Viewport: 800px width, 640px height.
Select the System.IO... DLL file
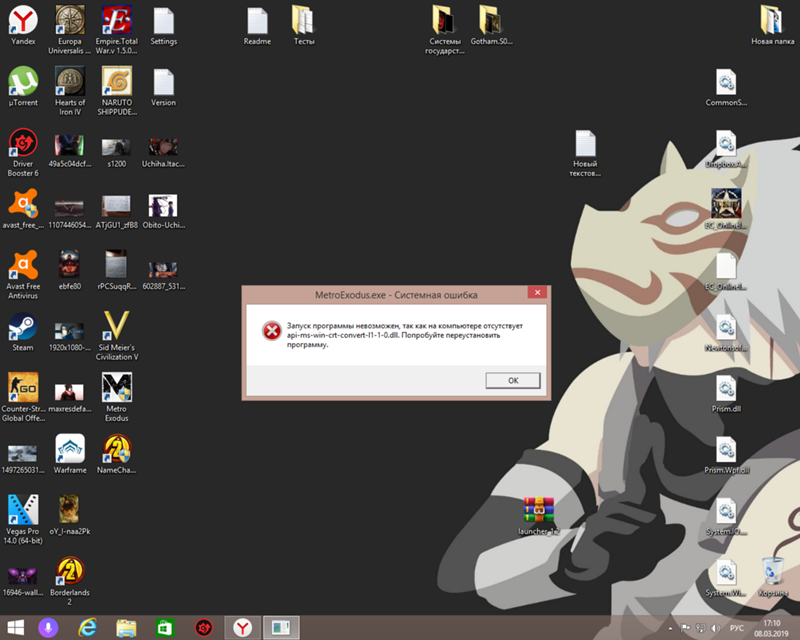tap(726, 515)
